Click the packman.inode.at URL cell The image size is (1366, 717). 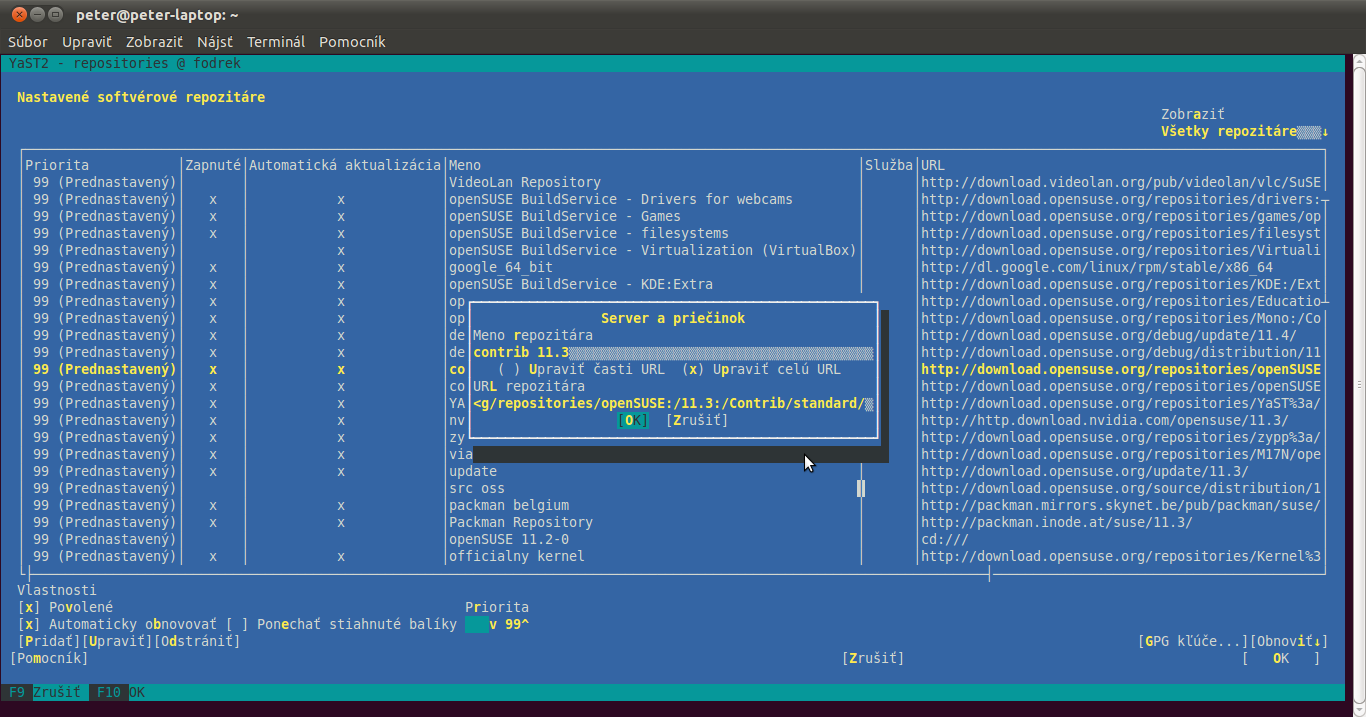coord(1057,522)
